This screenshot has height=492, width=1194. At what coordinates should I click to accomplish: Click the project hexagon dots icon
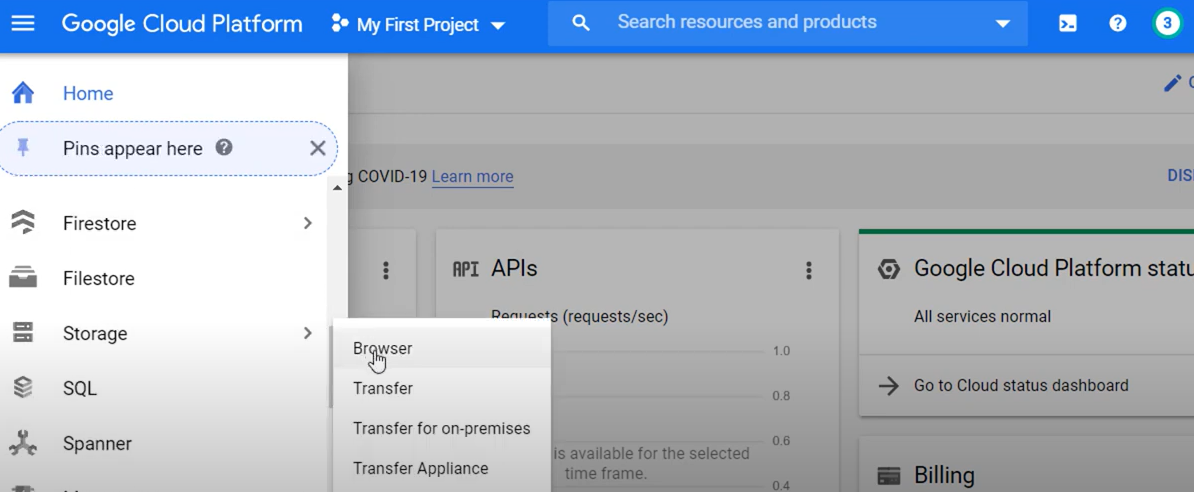tap(340, 24)
